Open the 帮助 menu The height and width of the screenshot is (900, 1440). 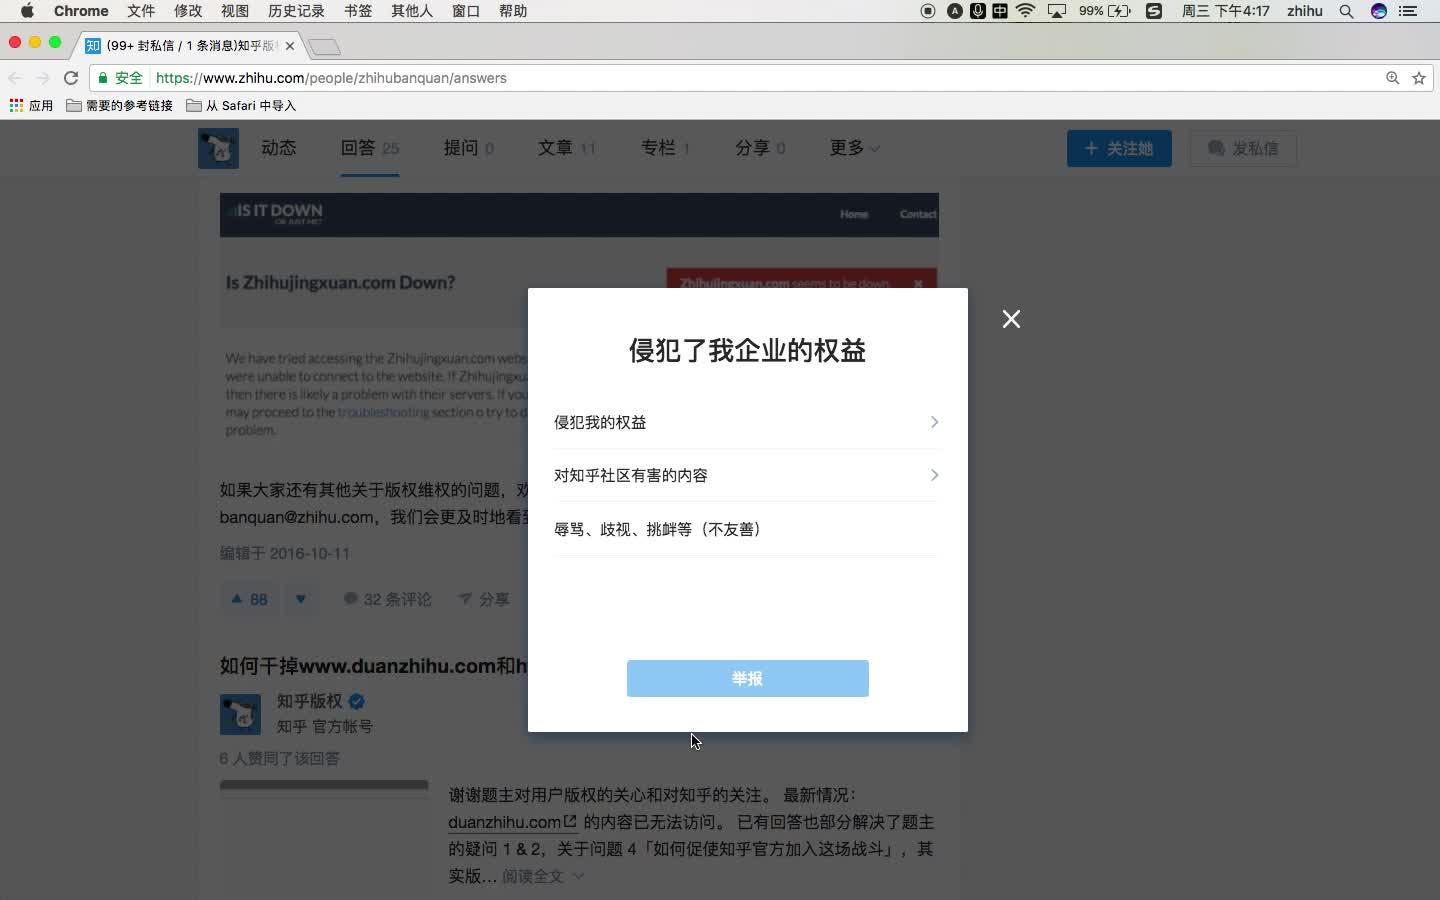[x=513, y=11]
